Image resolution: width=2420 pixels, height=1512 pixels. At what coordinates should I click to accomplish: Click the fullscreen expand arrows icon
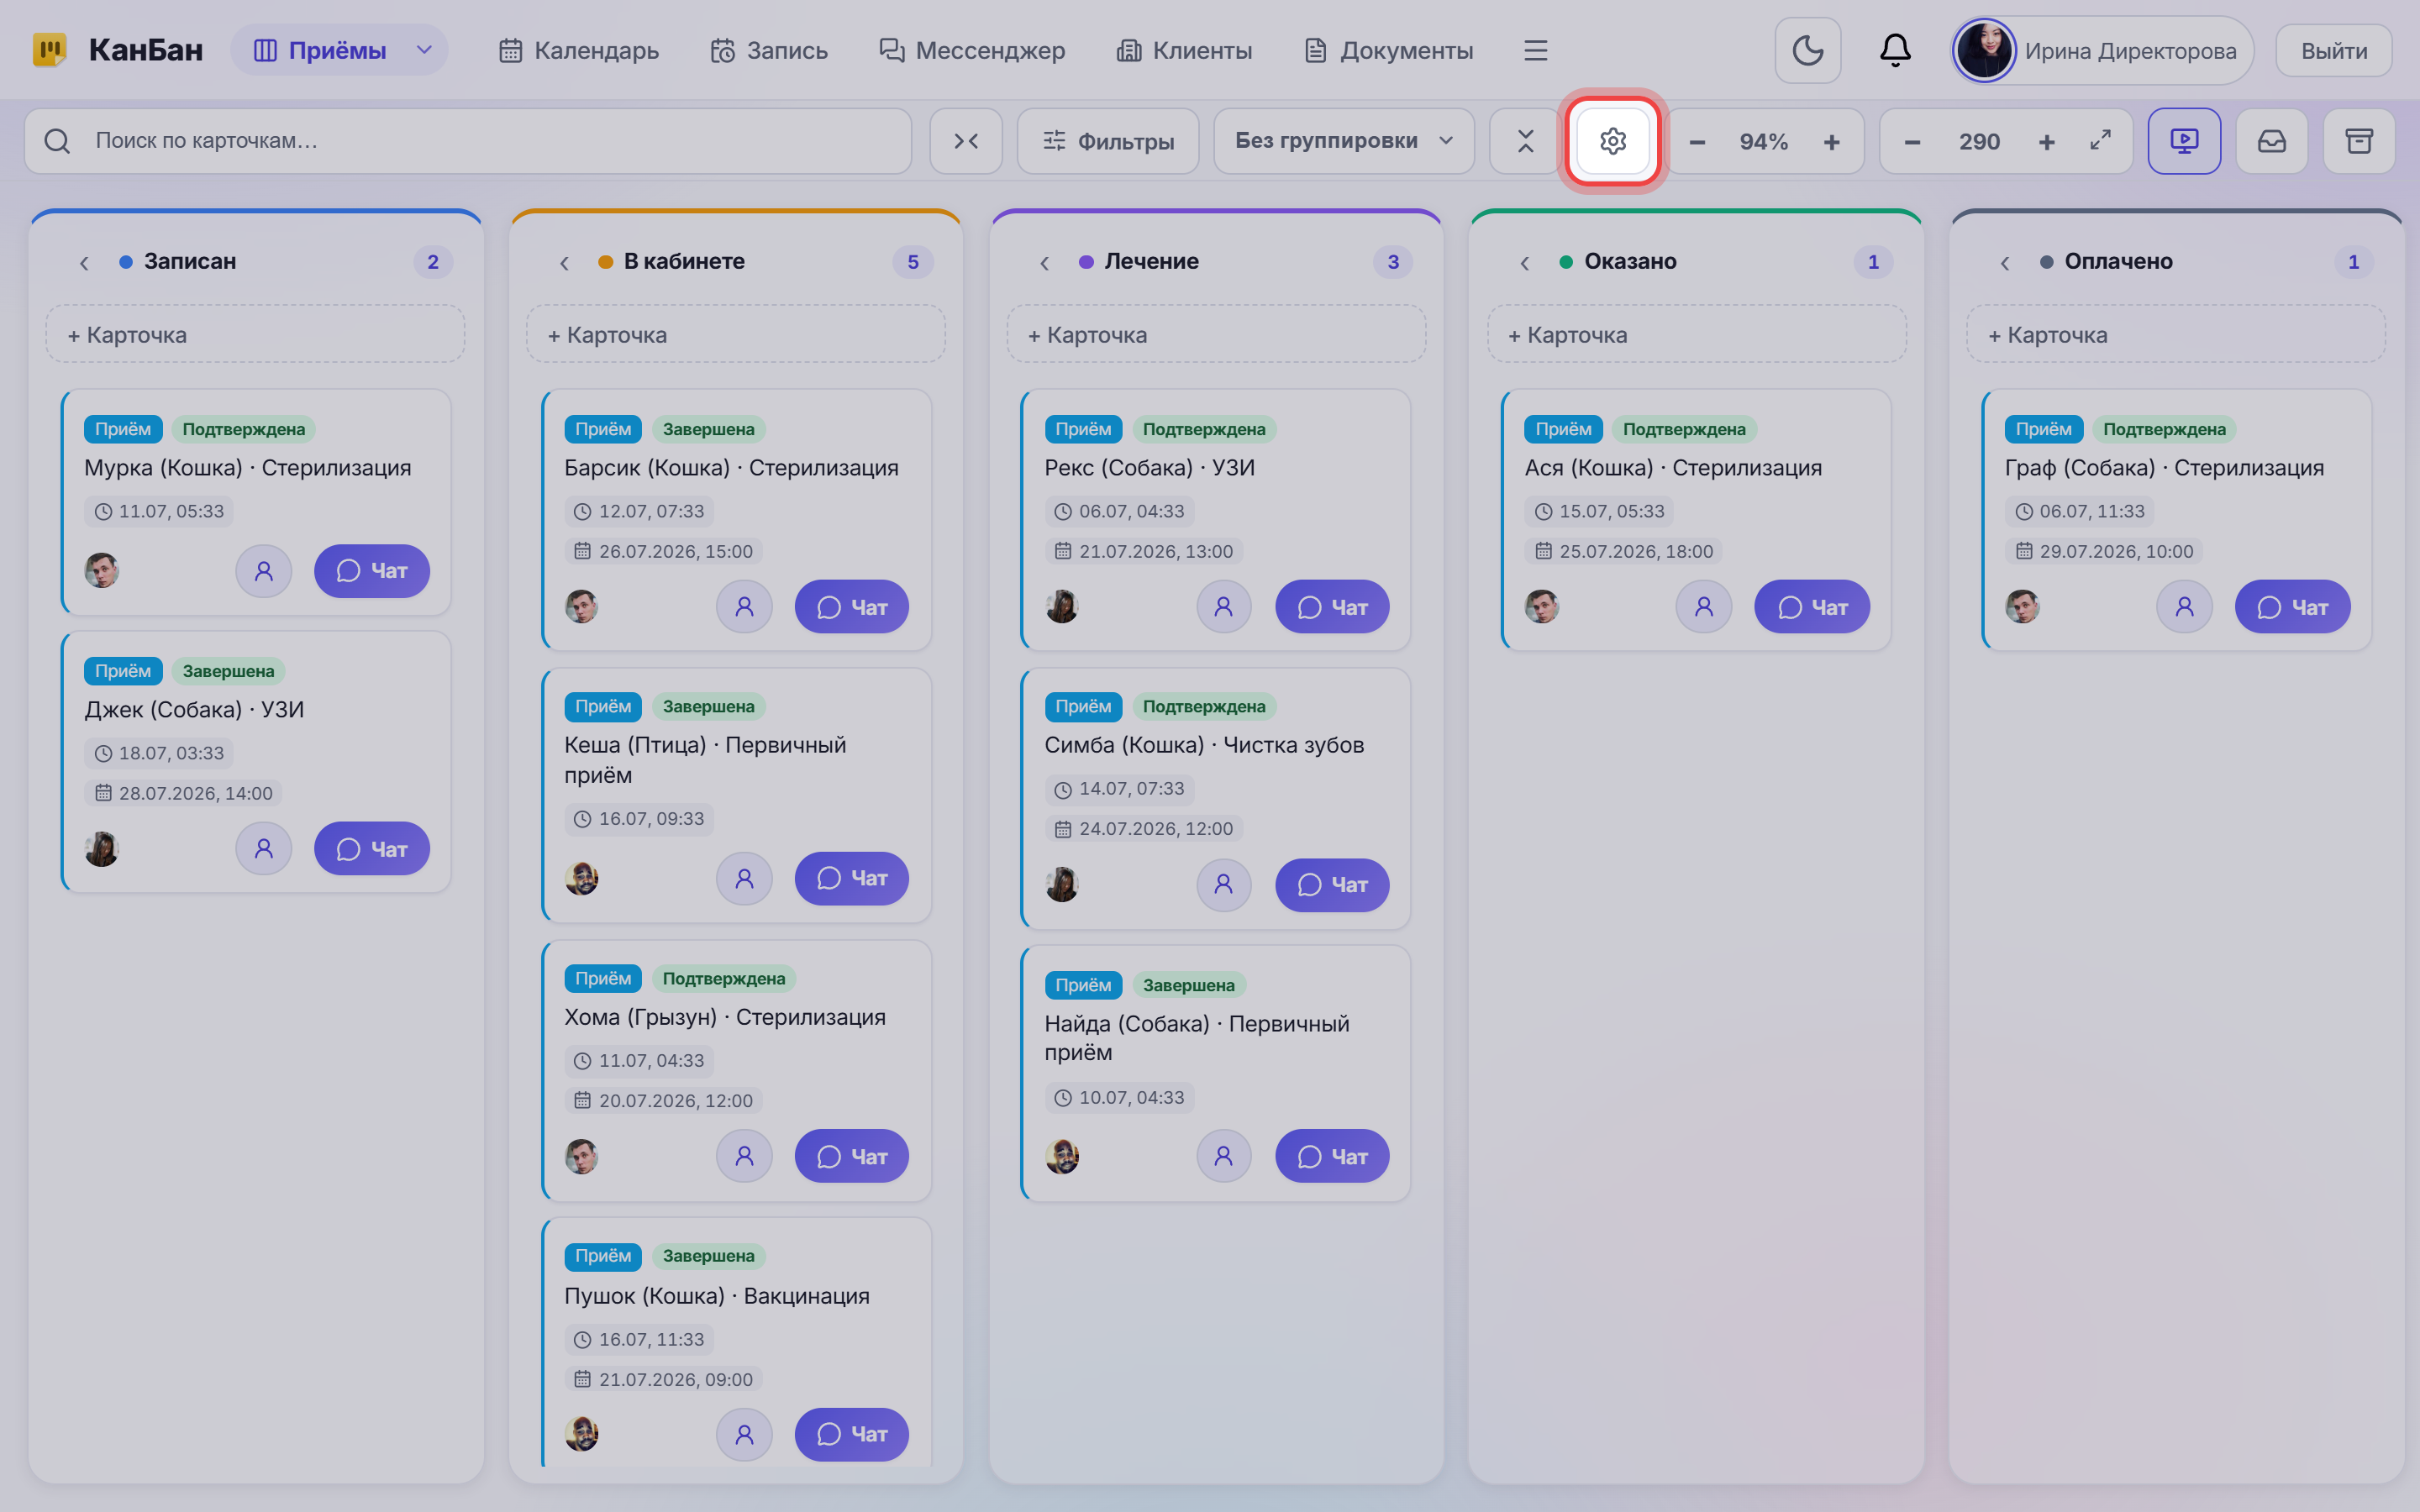click(x=2100, y=141)
